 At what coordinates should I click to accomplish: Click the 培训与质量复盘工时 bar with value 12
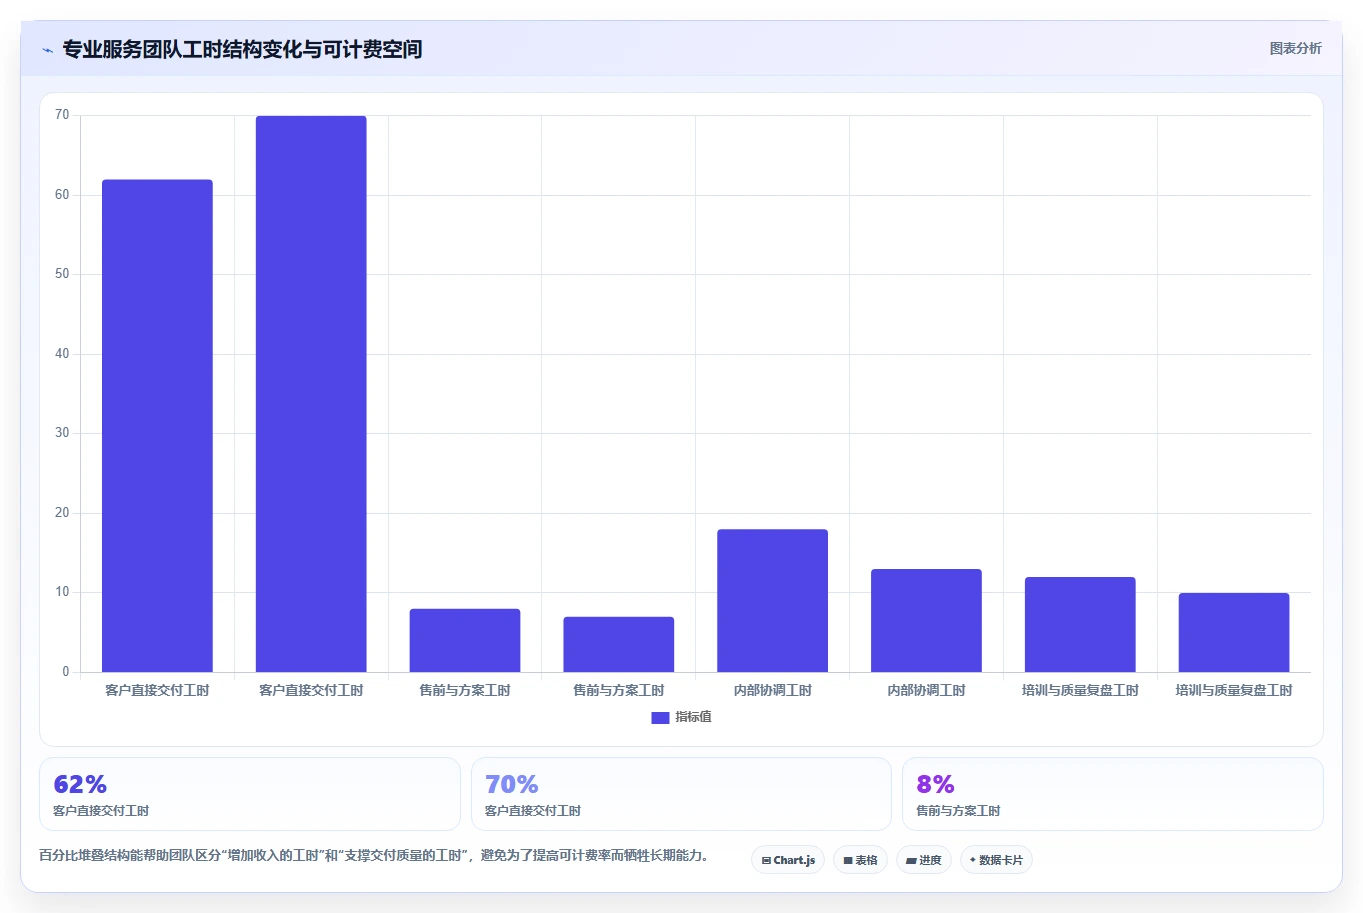[1080, 625]
